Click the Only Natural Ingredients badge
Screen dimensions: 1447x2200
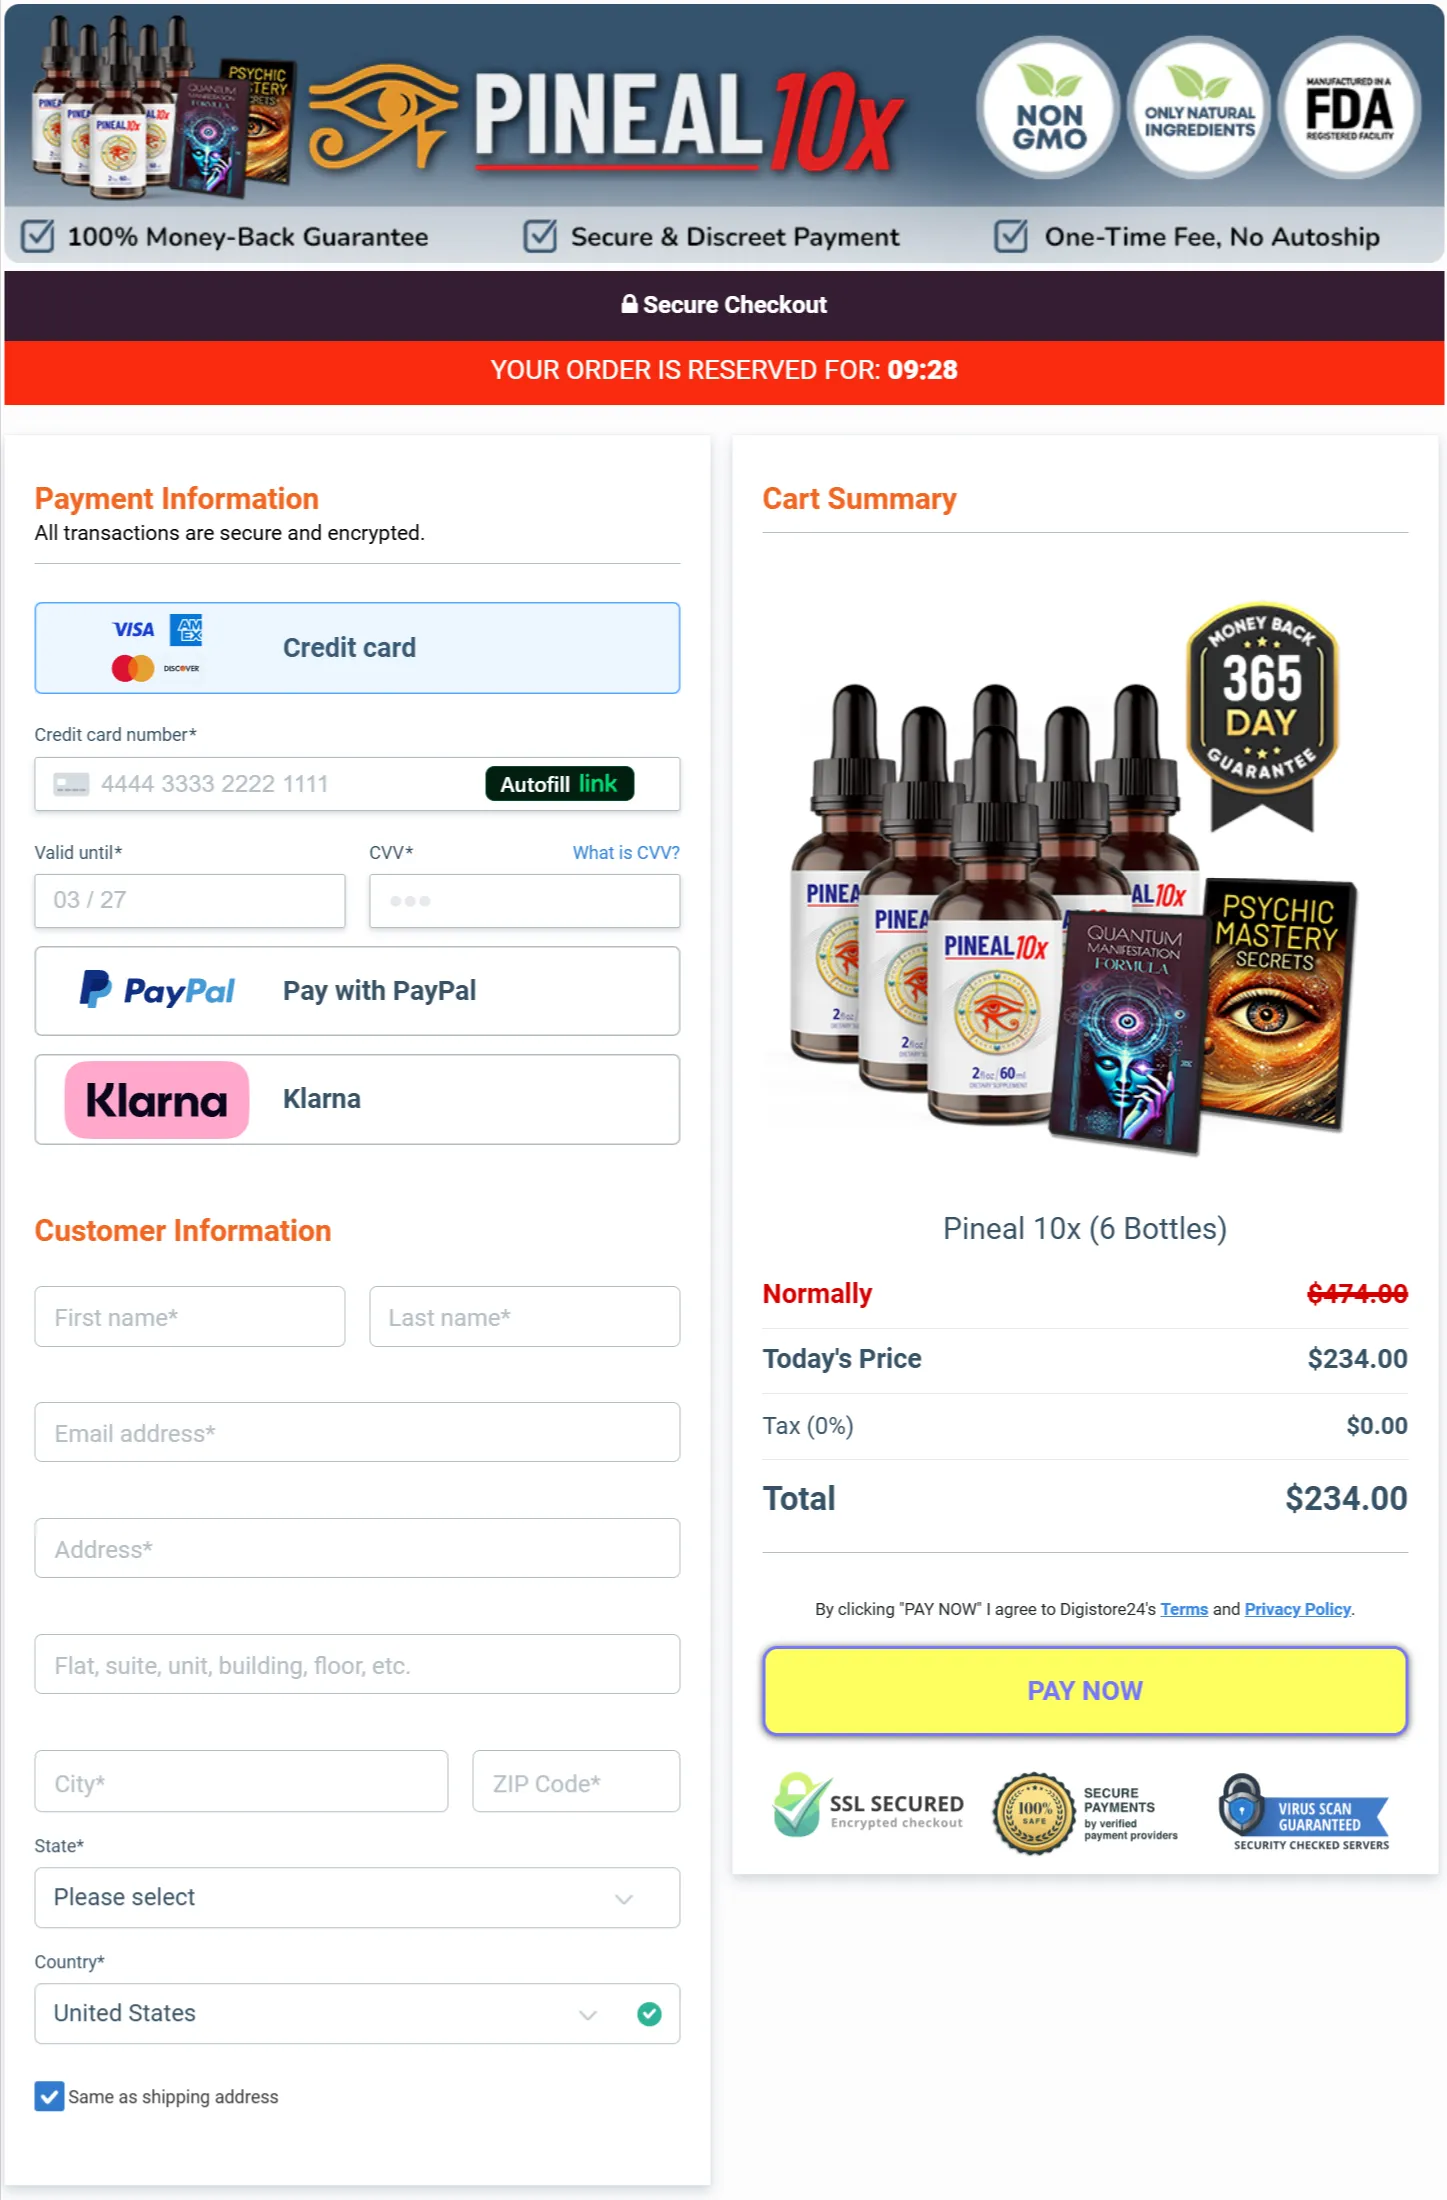[x=1199, y=108]
